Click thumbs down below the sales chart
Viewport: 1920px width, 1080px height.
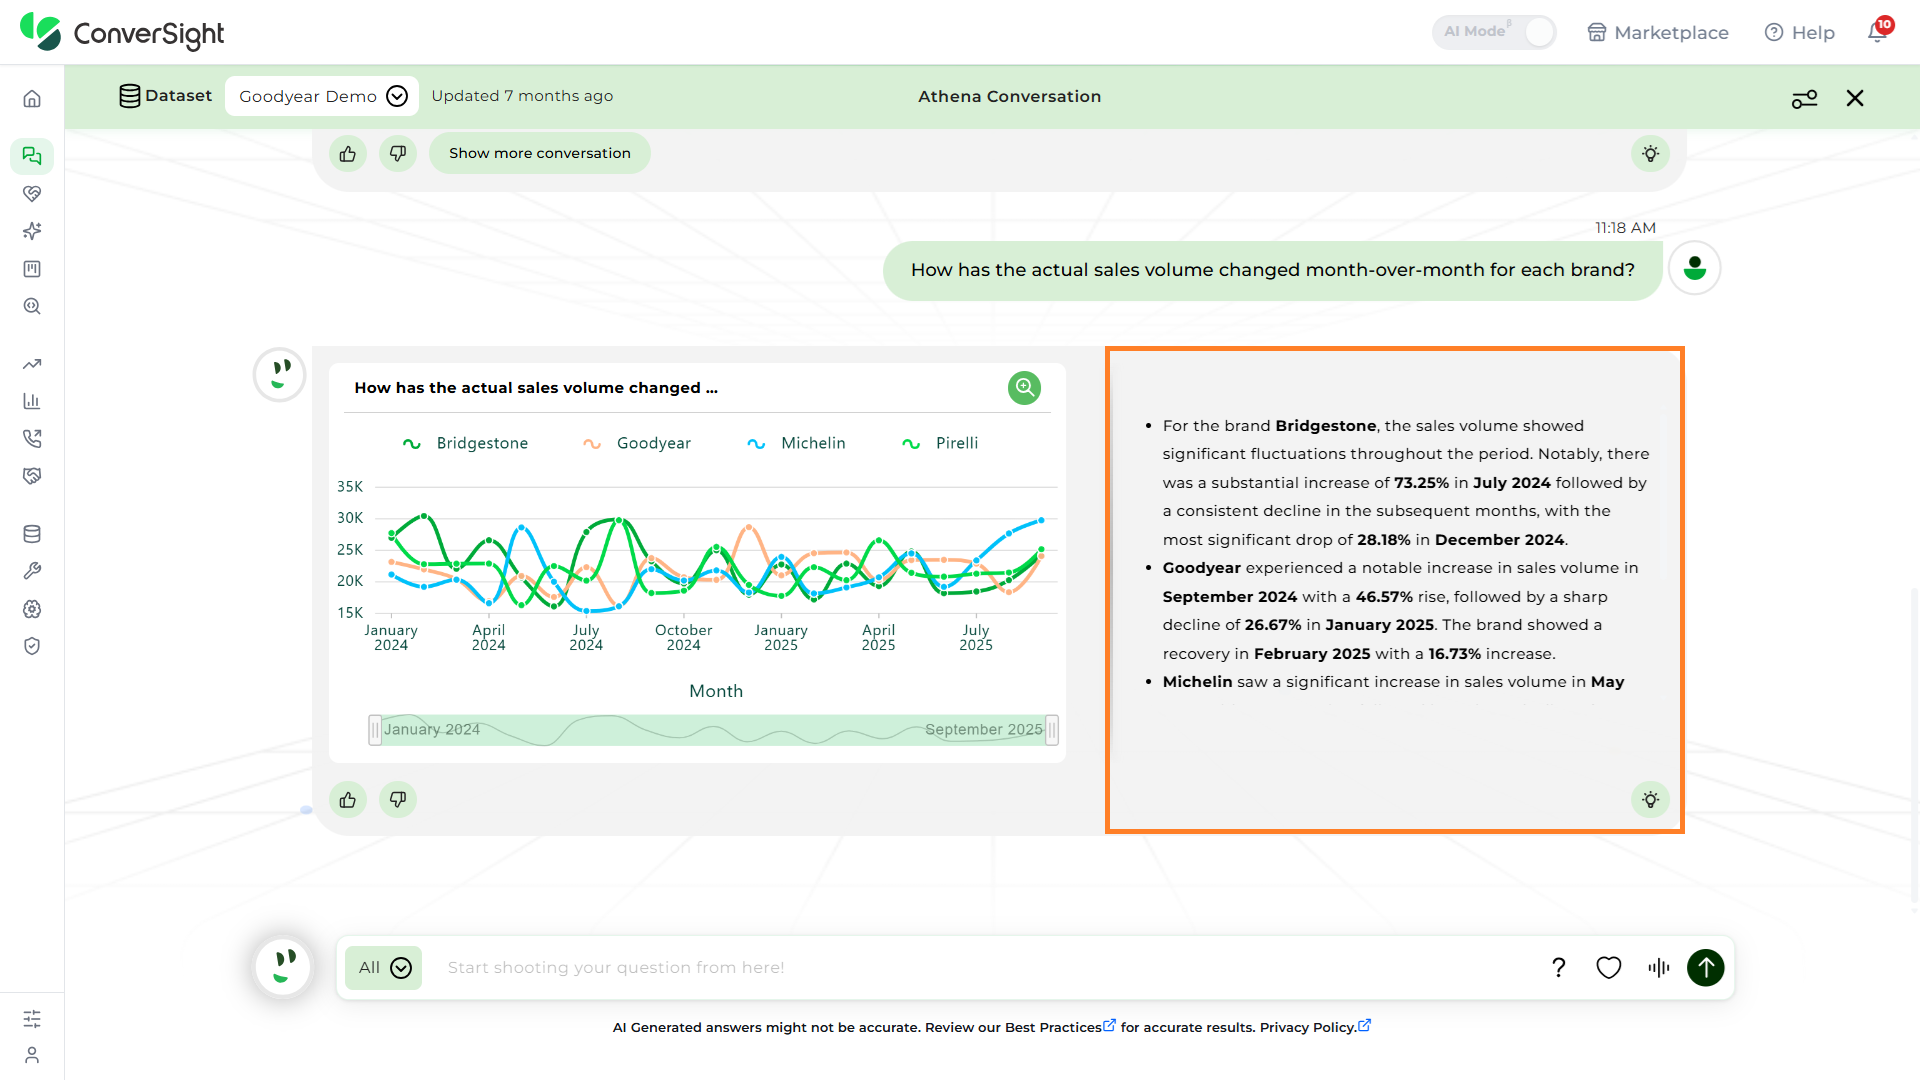[x=398, y=800]
